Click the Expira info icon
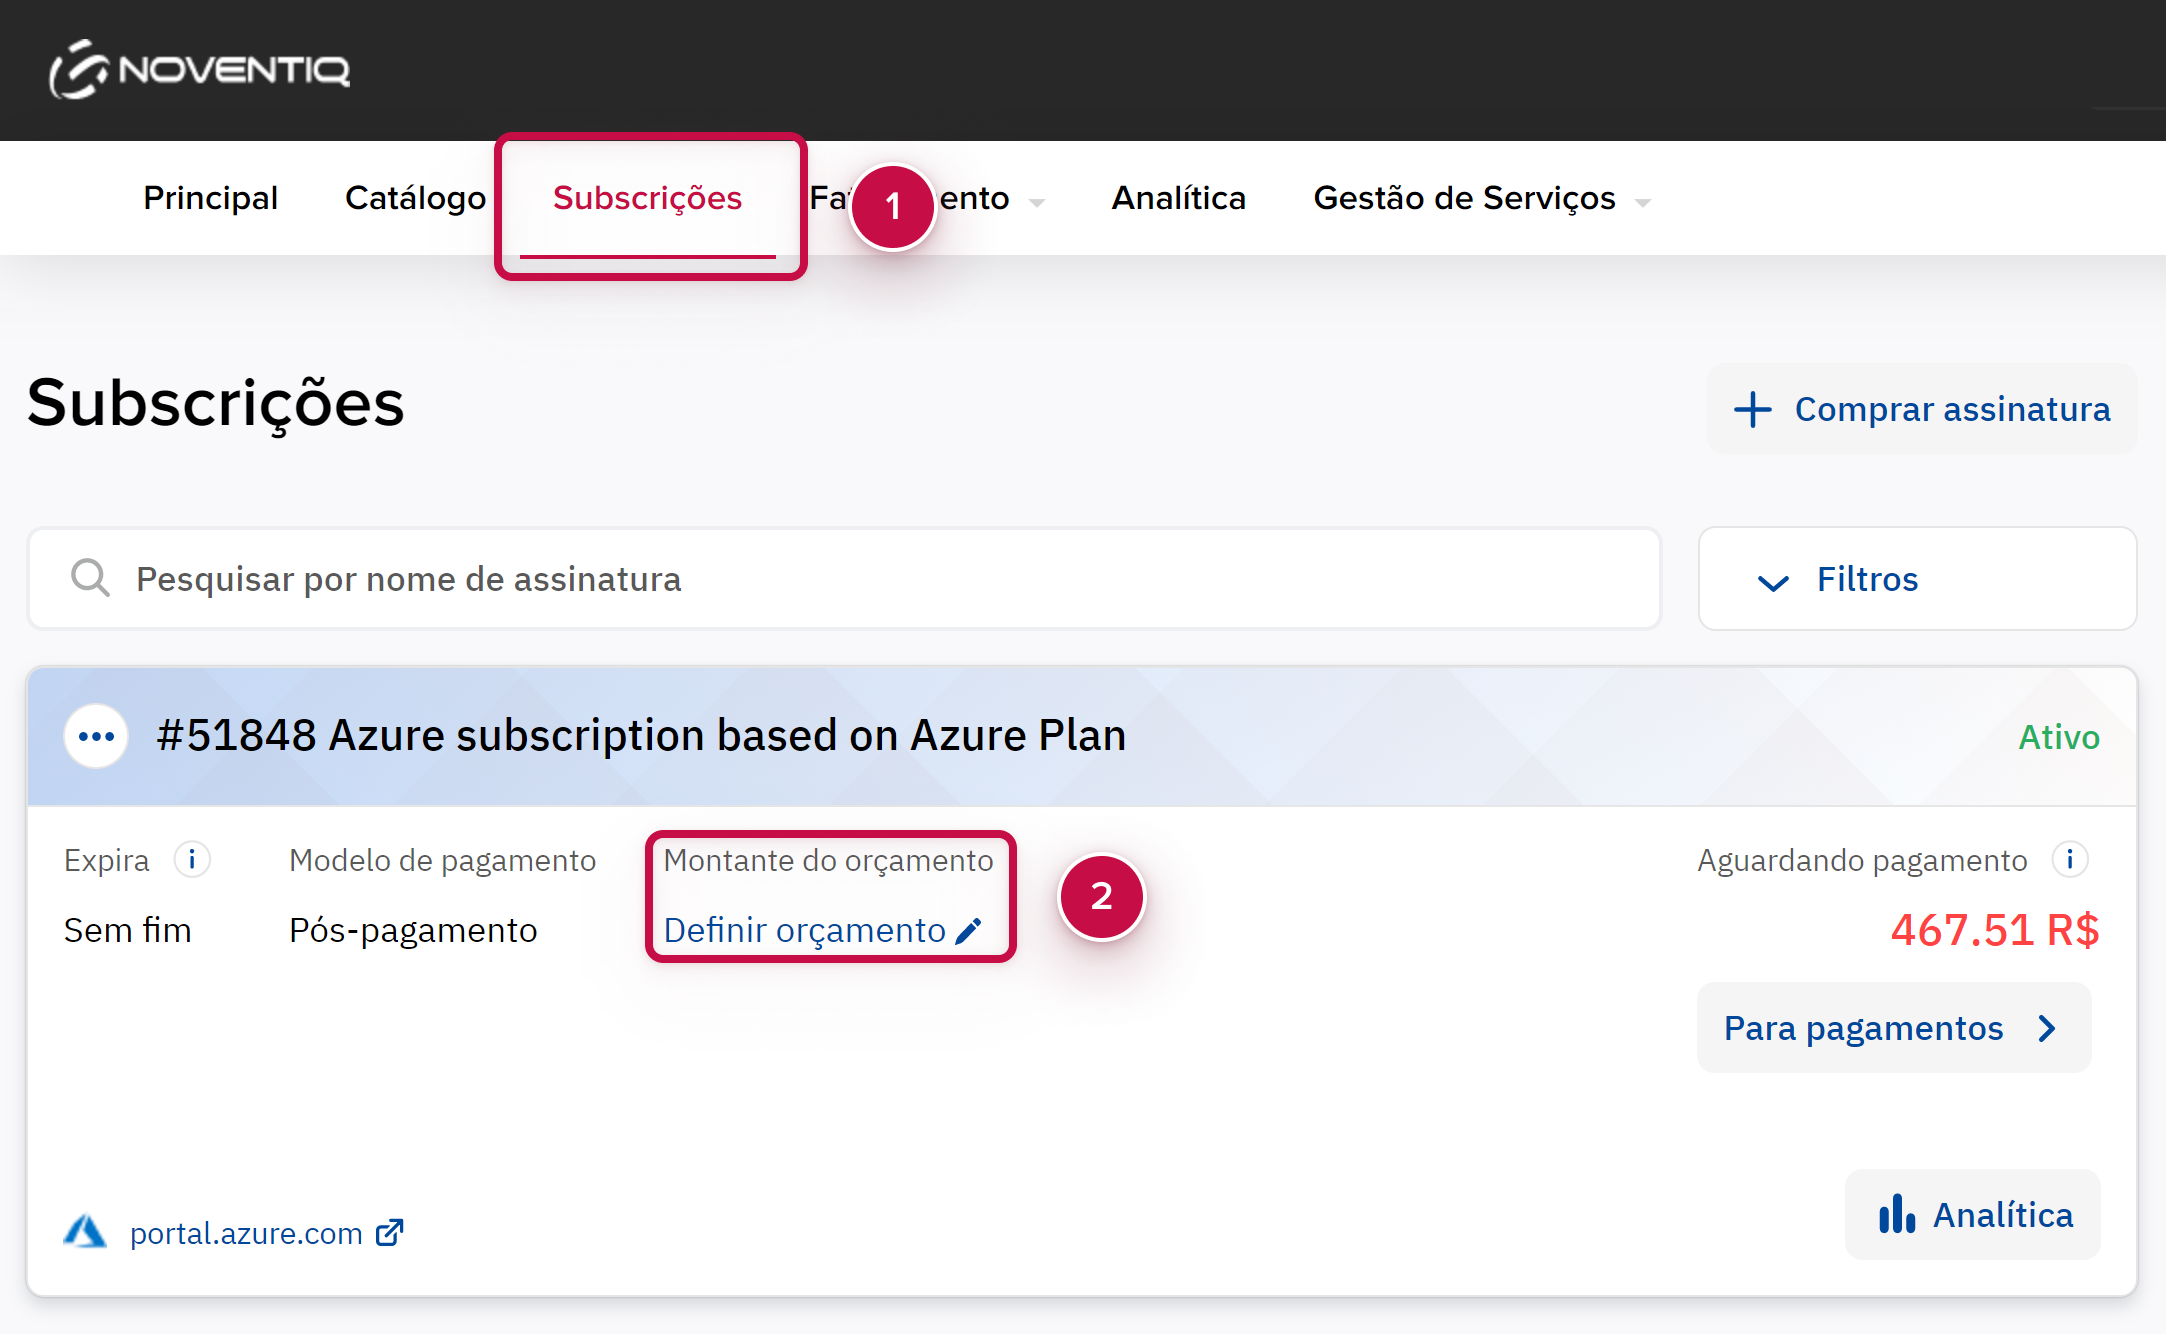This screenshot has width=2166, height=1334. point(191,860)
